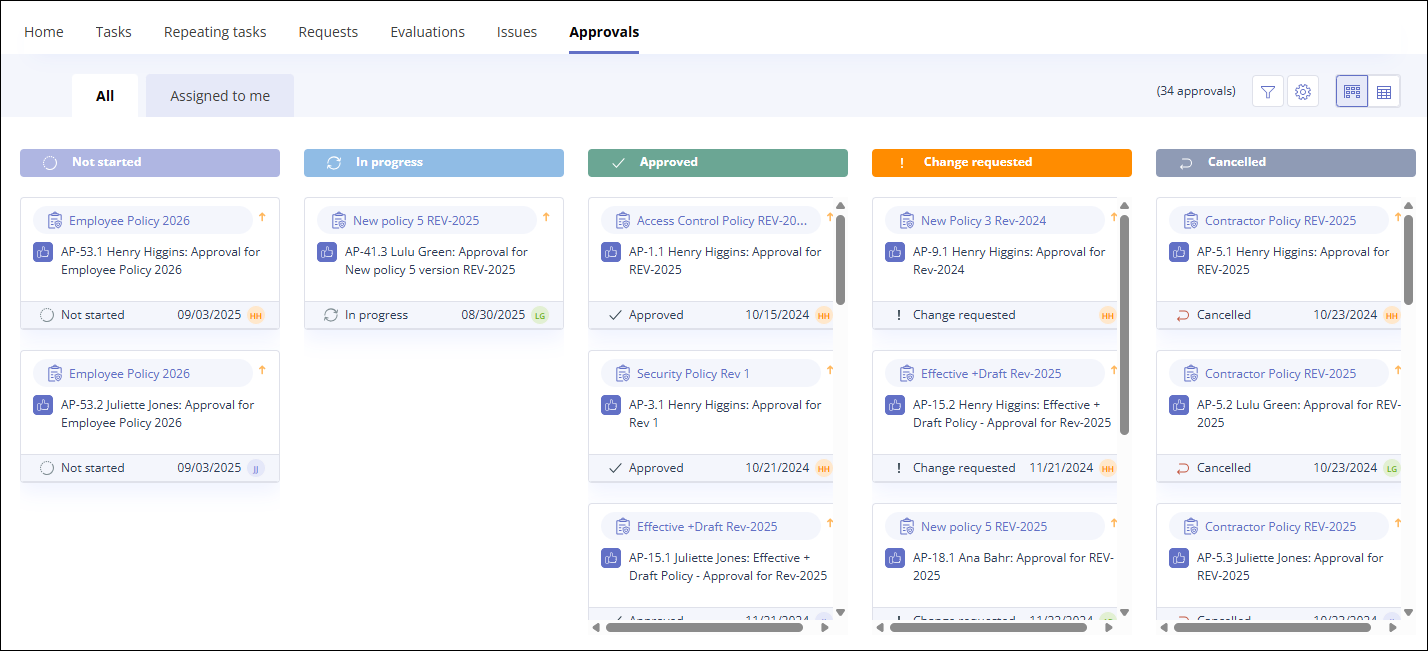Viewport: 1428px width, 651px height.
Task: Switch to table grid view
Action: 1384,92
